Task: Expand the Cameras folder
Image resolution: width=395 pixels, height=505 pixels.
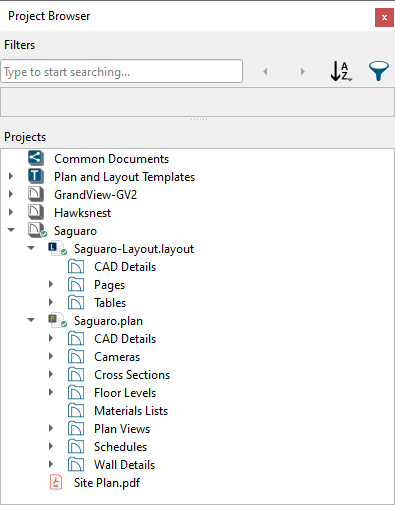Action: [x=51, y=356]
